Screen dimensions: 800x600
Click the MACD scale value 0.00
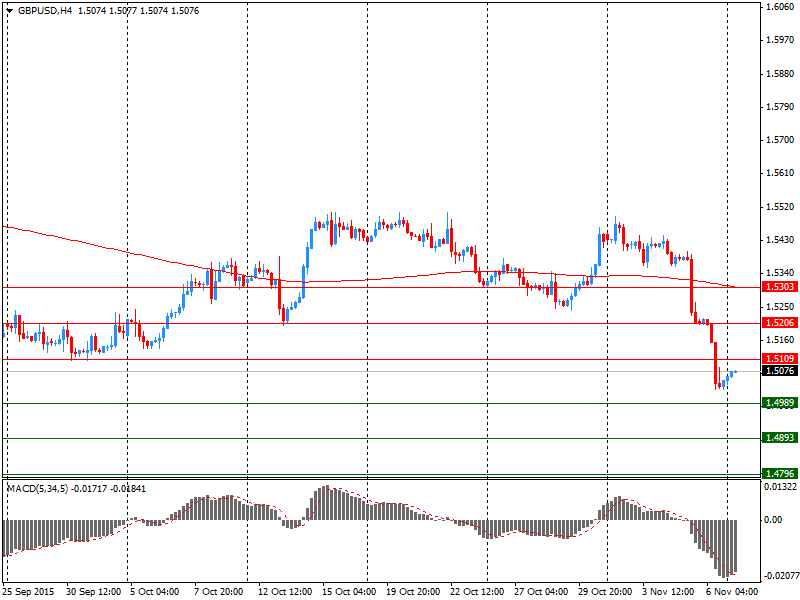tap(773, 520)
